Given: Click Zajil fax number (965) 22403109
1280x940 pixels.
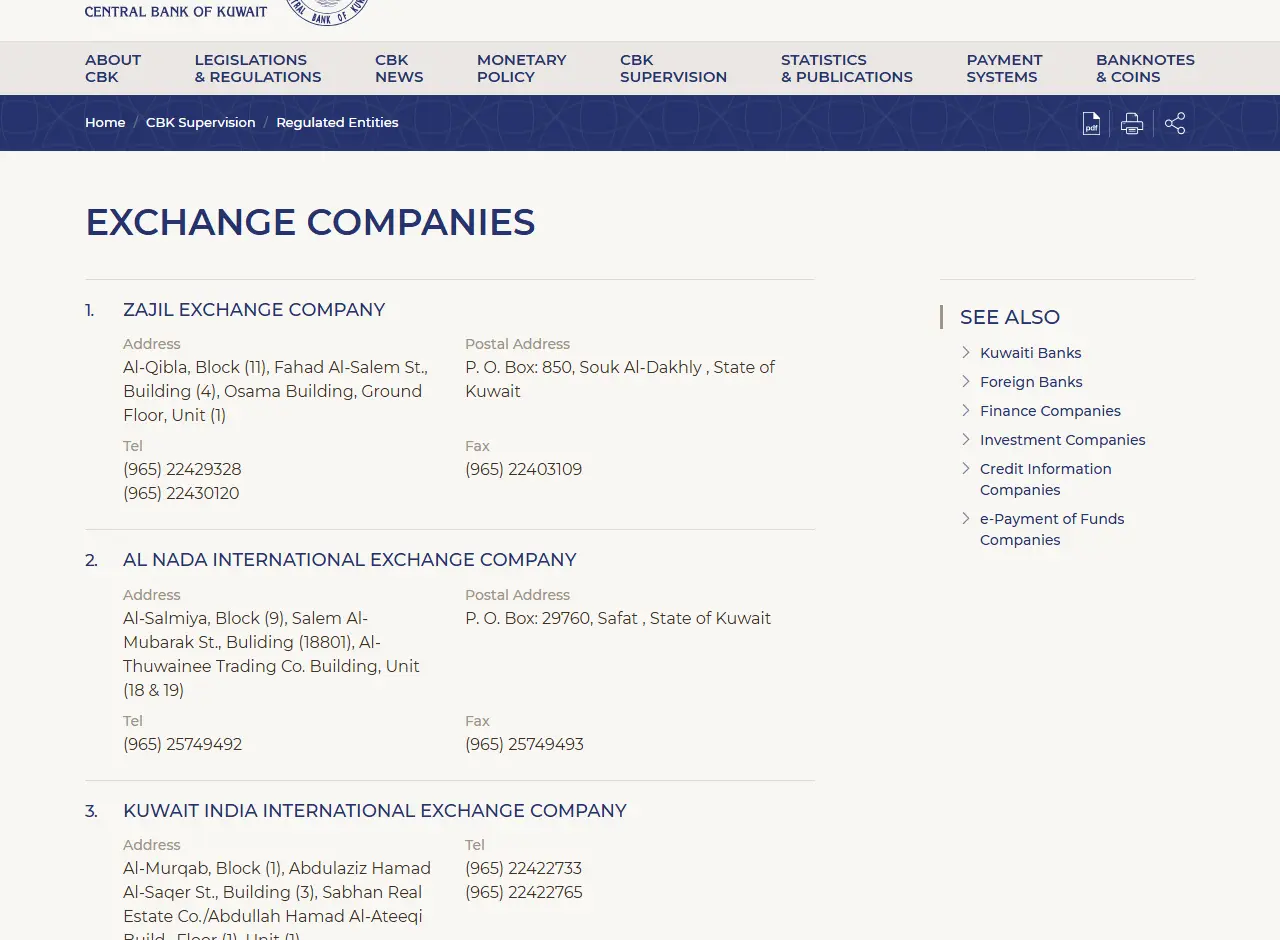Looking at the screenshot, I should pos(523,469).
